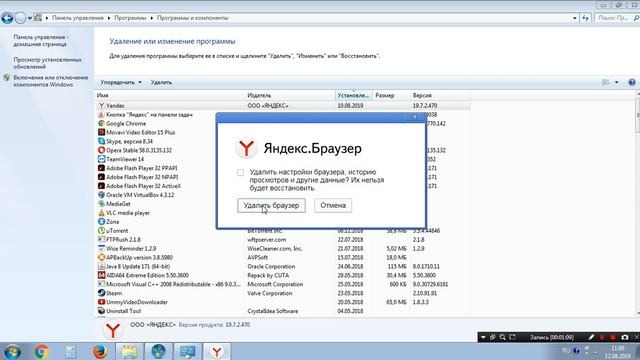Close the Яндекс.Браузер uninstall dialog

click(x=414, y=117)
